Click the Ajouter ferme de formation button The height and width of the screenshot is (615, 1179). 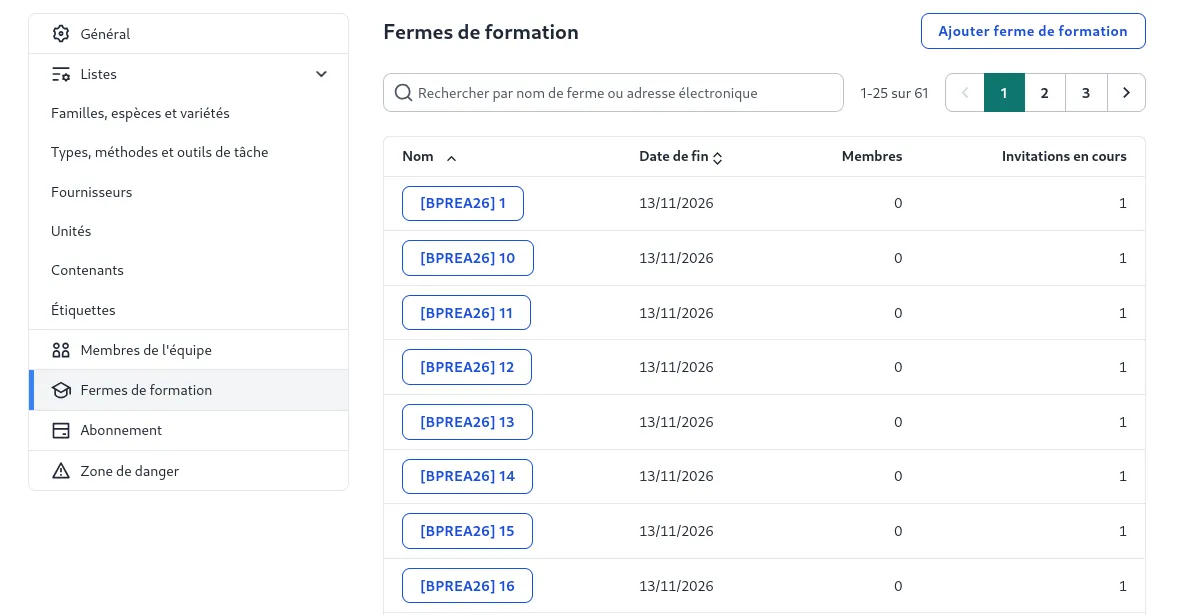pos(1033,31)
